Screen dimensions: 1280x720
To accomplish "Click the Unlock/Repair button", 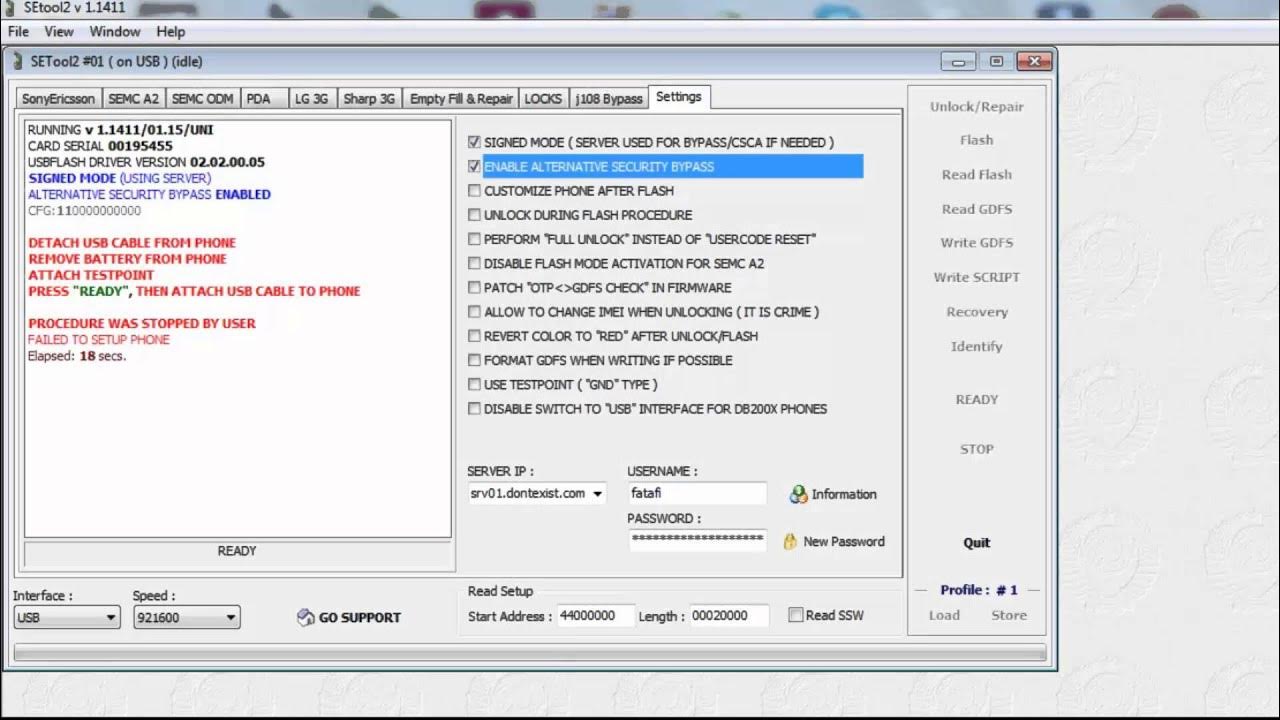I will pyautogui.click(x=977, y=107).
